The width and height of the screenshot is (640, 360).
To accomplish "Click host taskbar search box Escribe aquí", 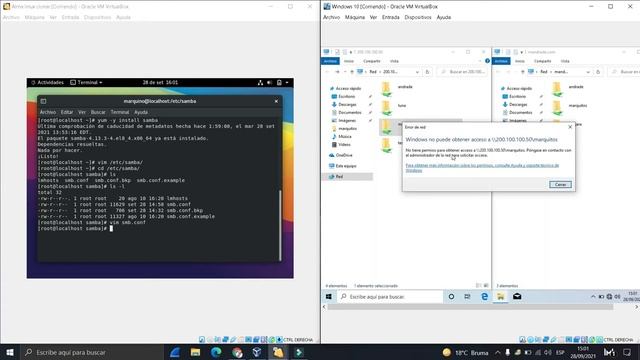I will click(92, 352).
